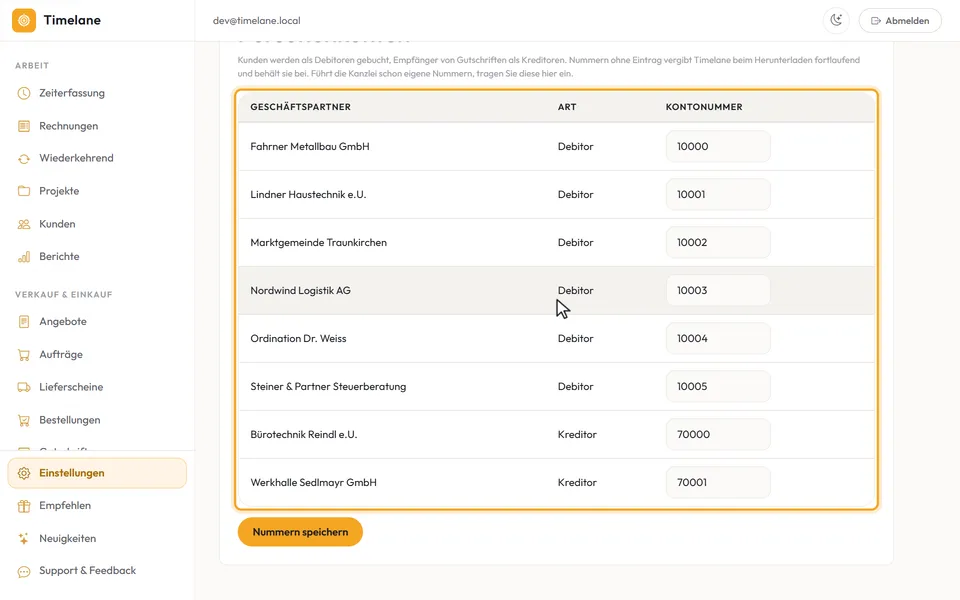This screenshot has height=600, width=960.
Task: Click the Abmelden logout button
Action: pos(900,20)
